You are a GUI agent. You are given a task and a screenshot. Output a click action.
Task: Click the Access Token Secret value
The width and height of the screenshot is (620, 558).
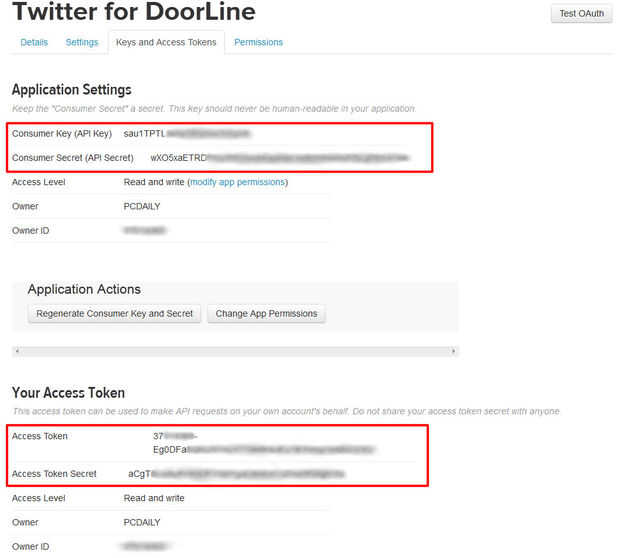[x=236, y=473]
